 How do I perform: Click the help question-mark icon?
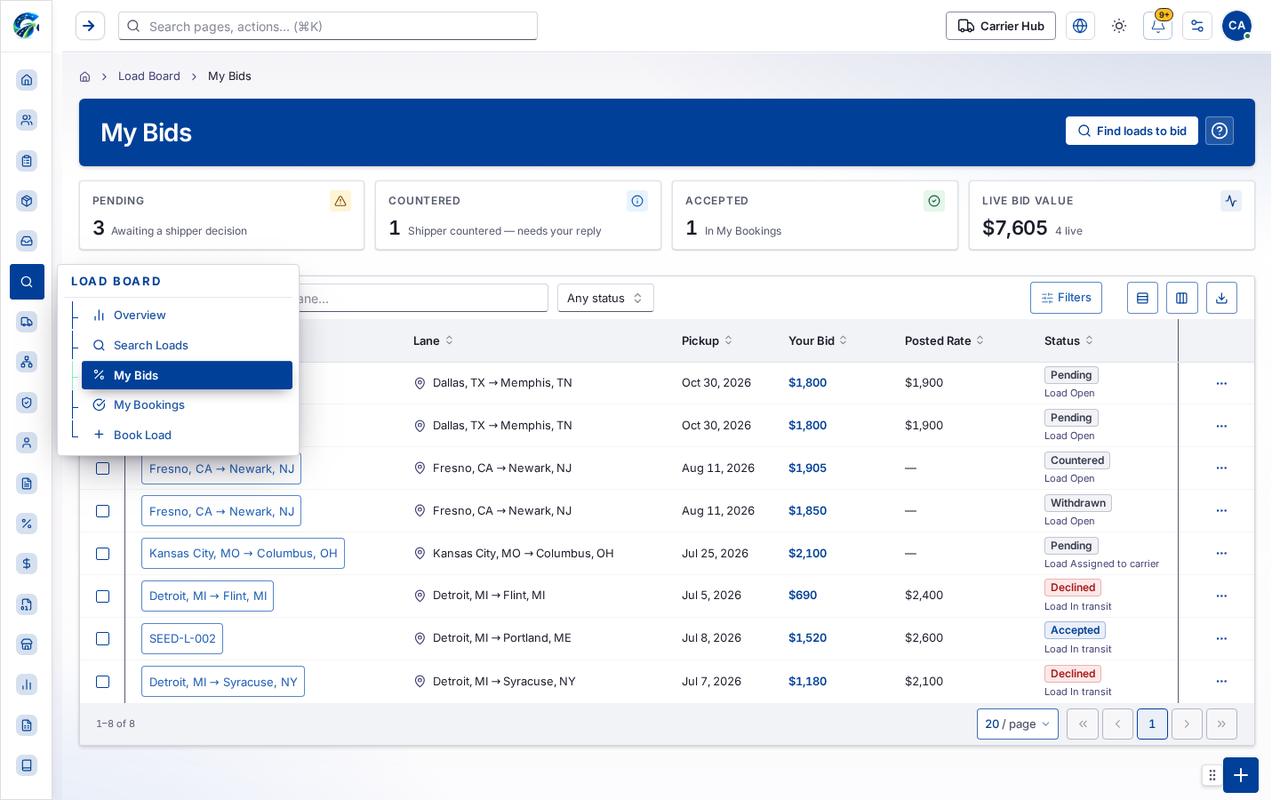pos(1219,131)
